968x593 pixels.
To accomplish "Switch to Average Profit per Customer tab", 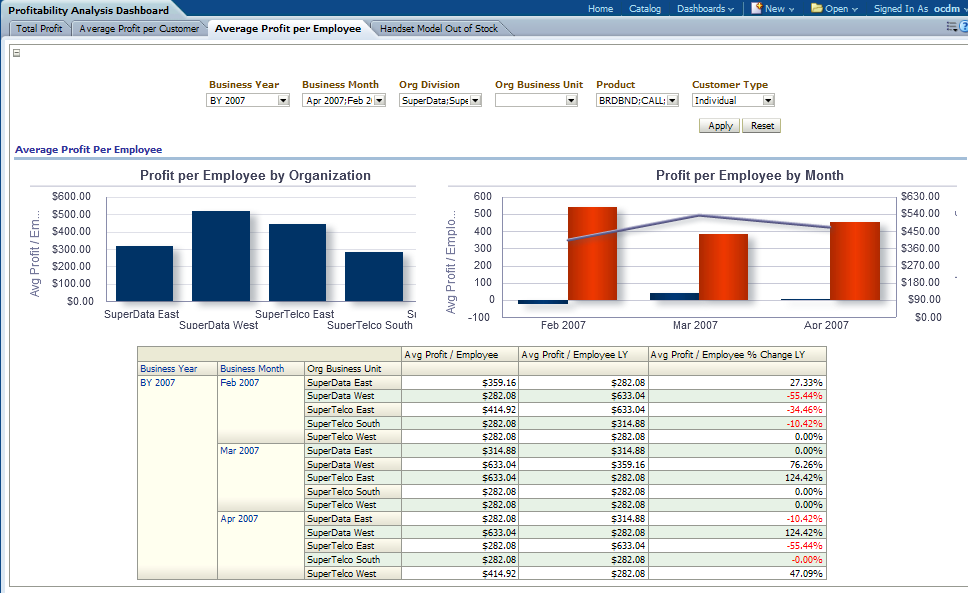I will tap(139, 29).
